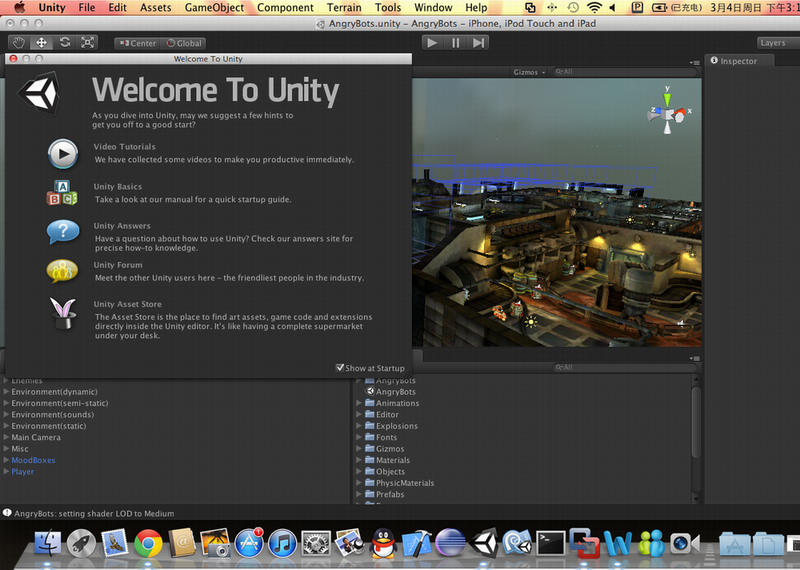Open the Assets menu

tap(156, 8)
